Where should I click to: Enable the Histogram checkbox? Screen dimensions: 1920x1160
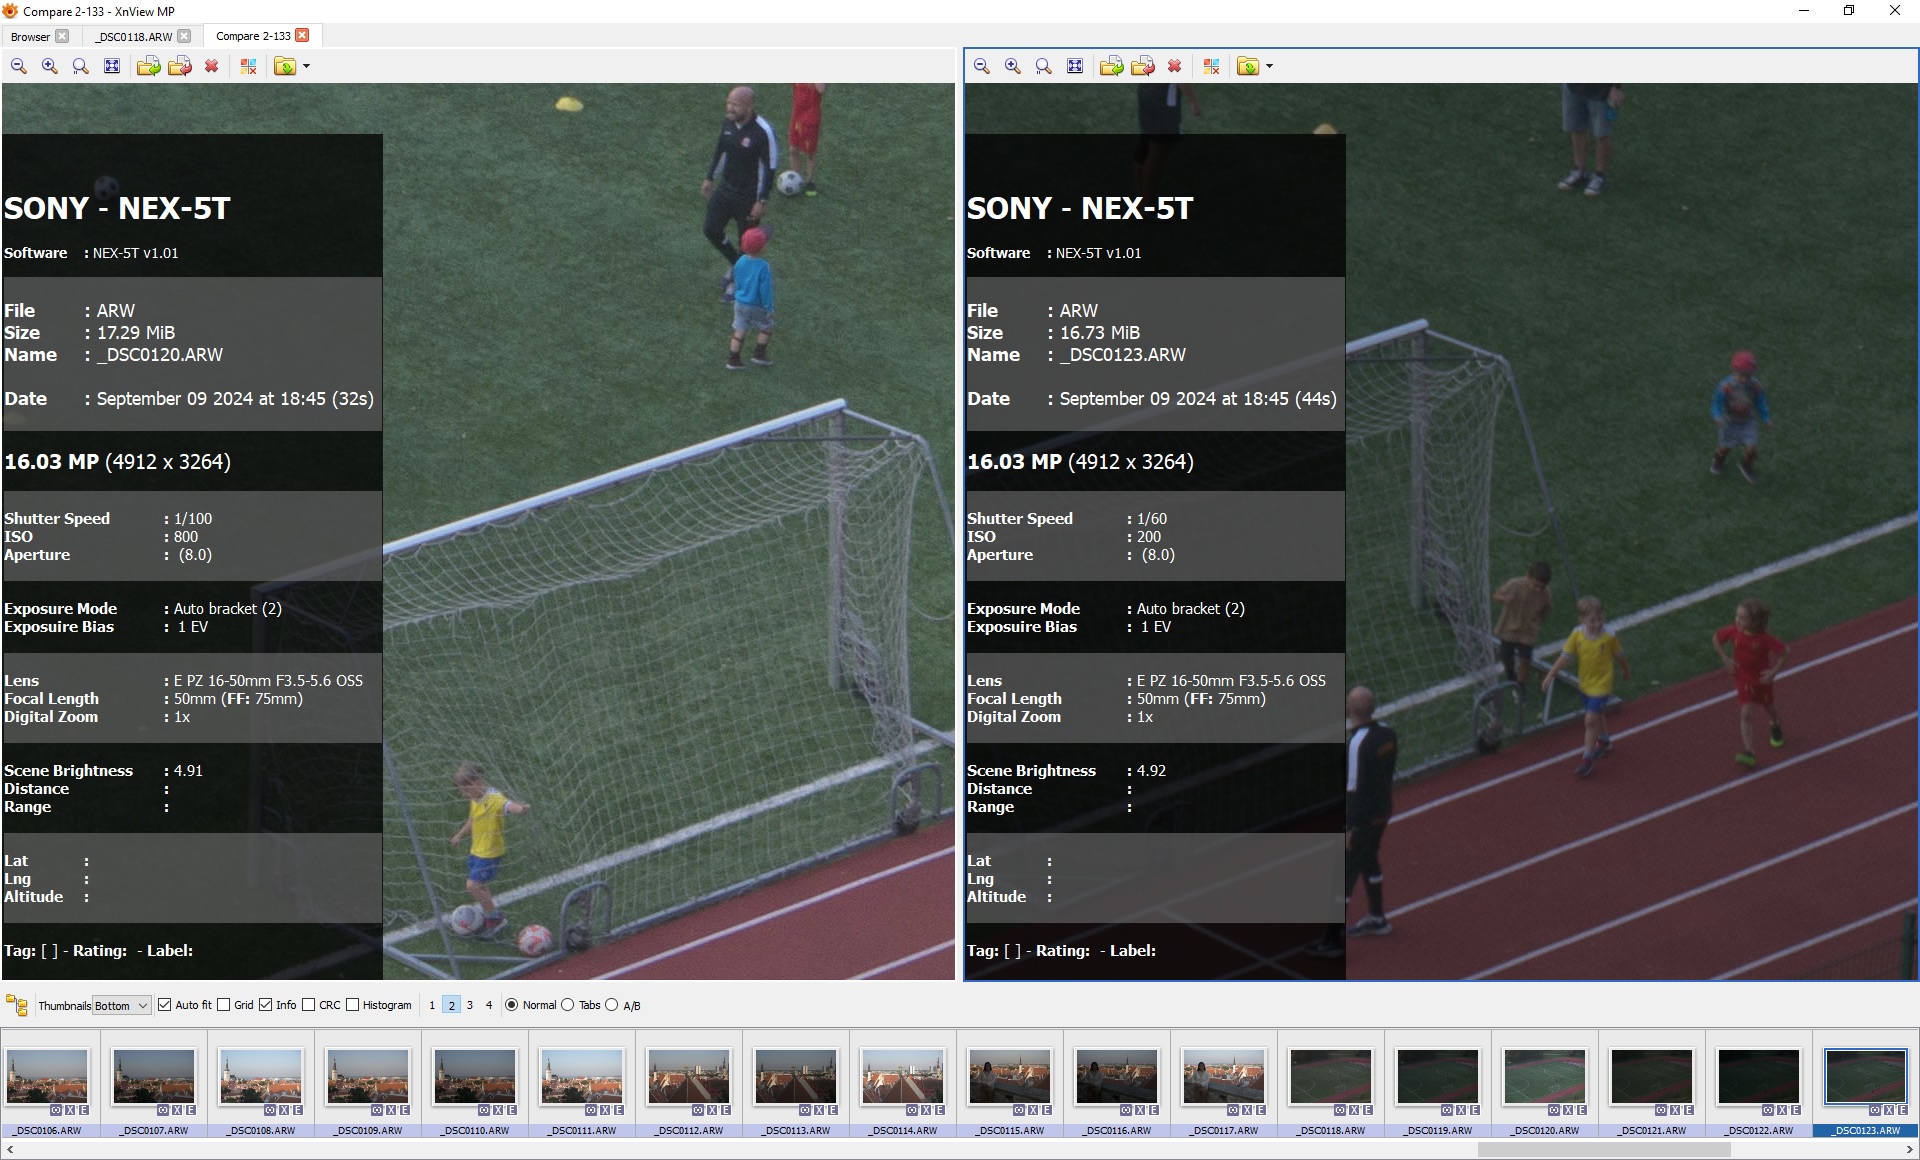coord(352,1005)
